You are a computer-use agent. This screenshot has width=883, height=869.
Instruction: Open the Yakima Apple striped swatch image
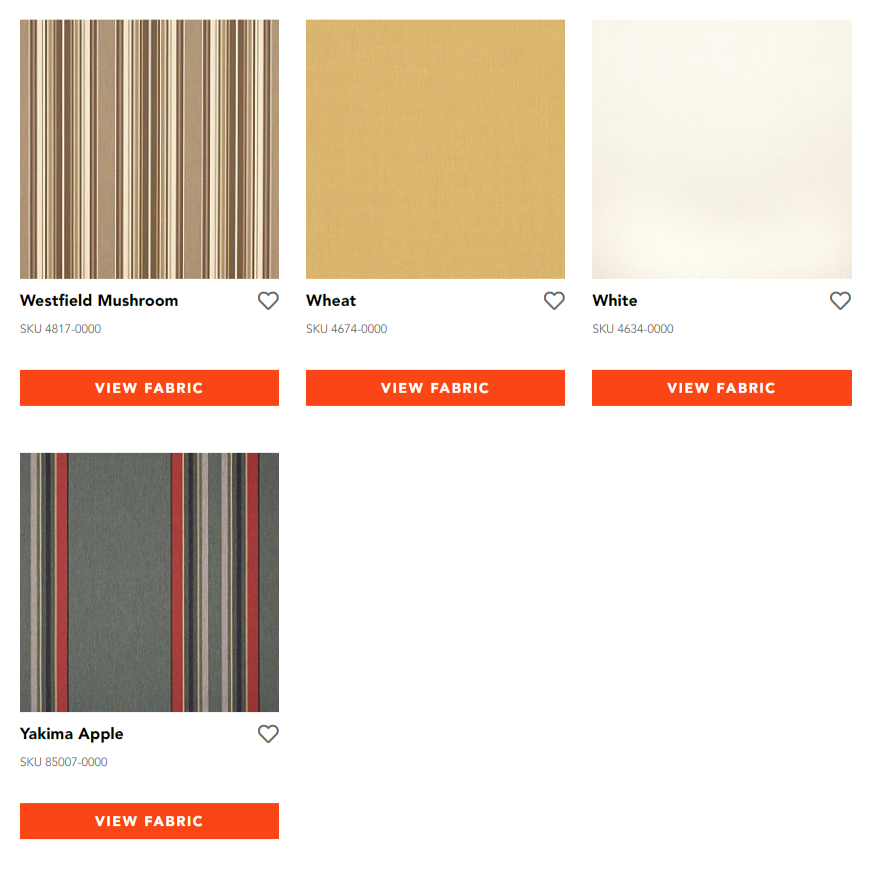[x=149, y=582]
